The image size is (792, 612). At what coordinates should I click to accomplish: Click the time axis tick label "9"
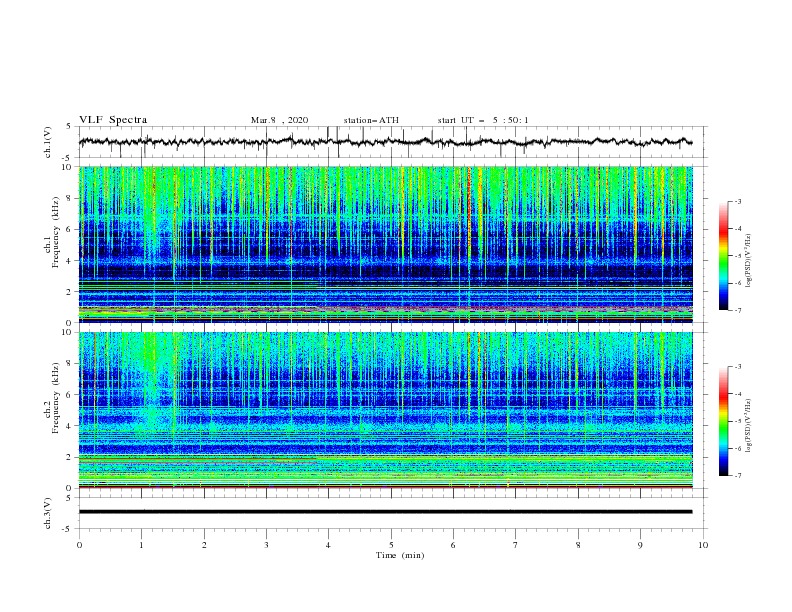(x=640, y=545)
